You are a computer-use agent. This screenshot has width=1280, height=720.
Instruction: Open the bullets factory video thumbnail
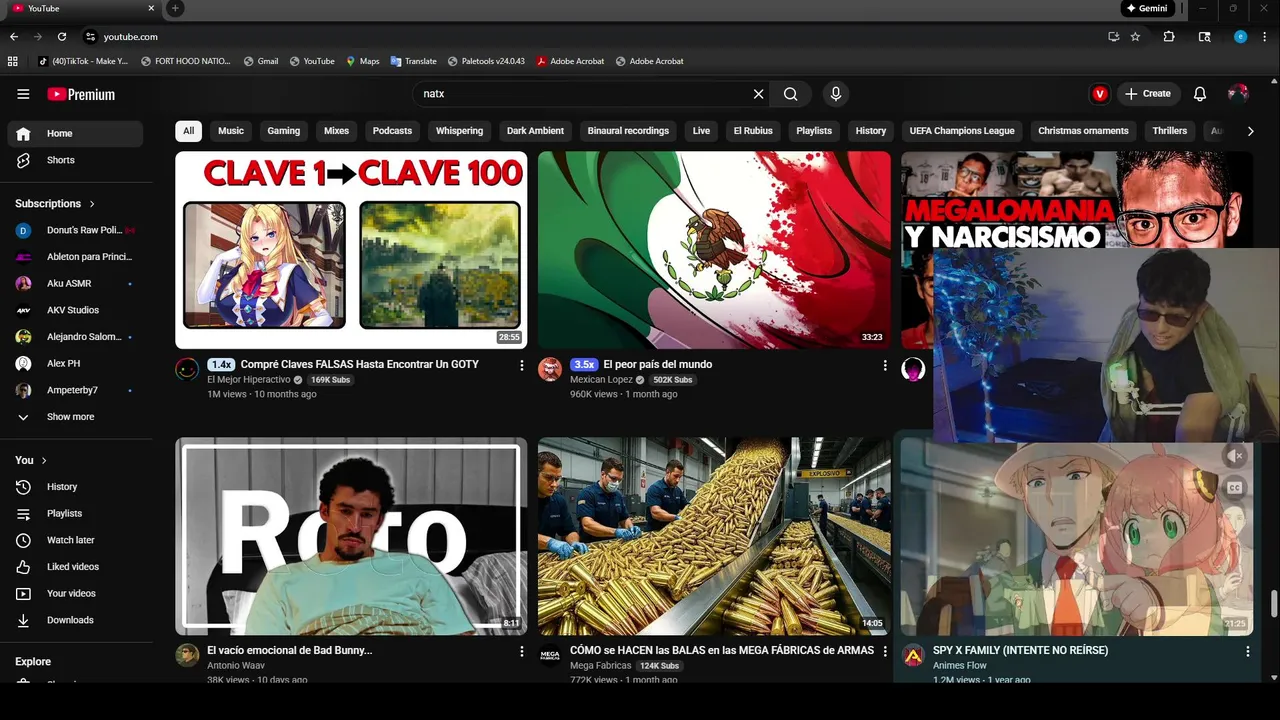714,536
